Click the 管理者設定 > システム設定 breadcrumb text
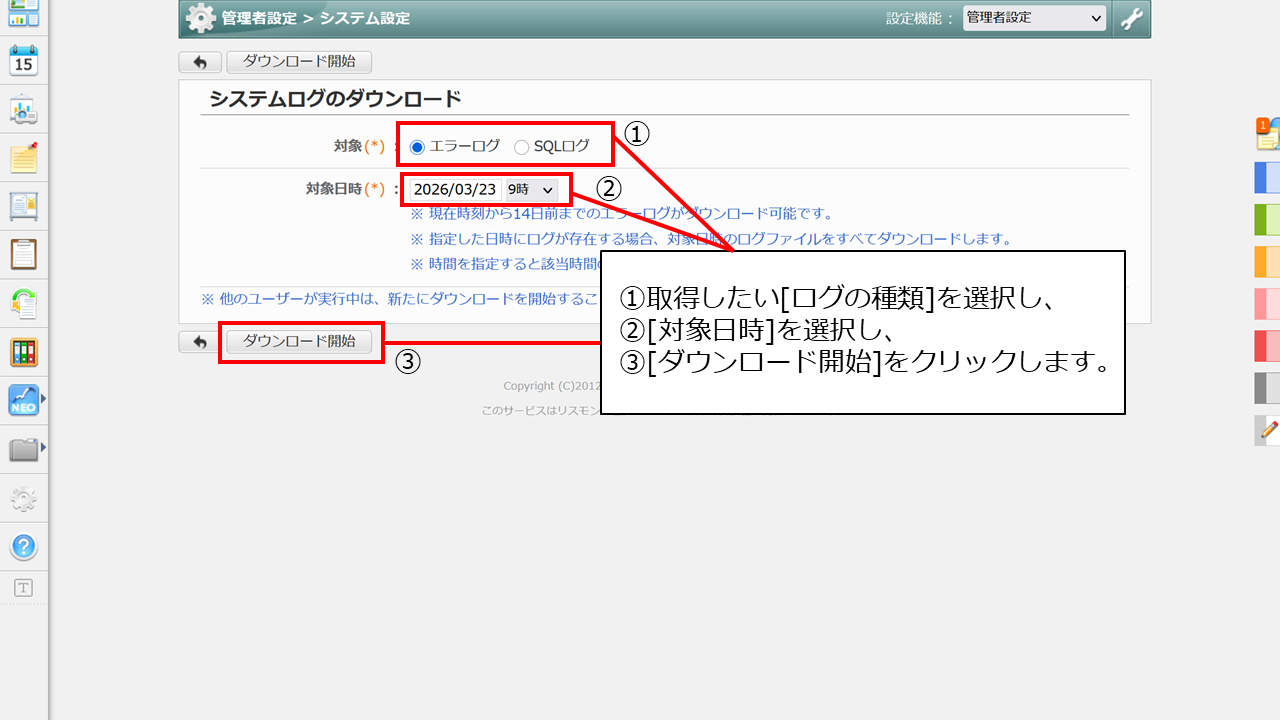 pyautogui.click(x=316, y=18)
